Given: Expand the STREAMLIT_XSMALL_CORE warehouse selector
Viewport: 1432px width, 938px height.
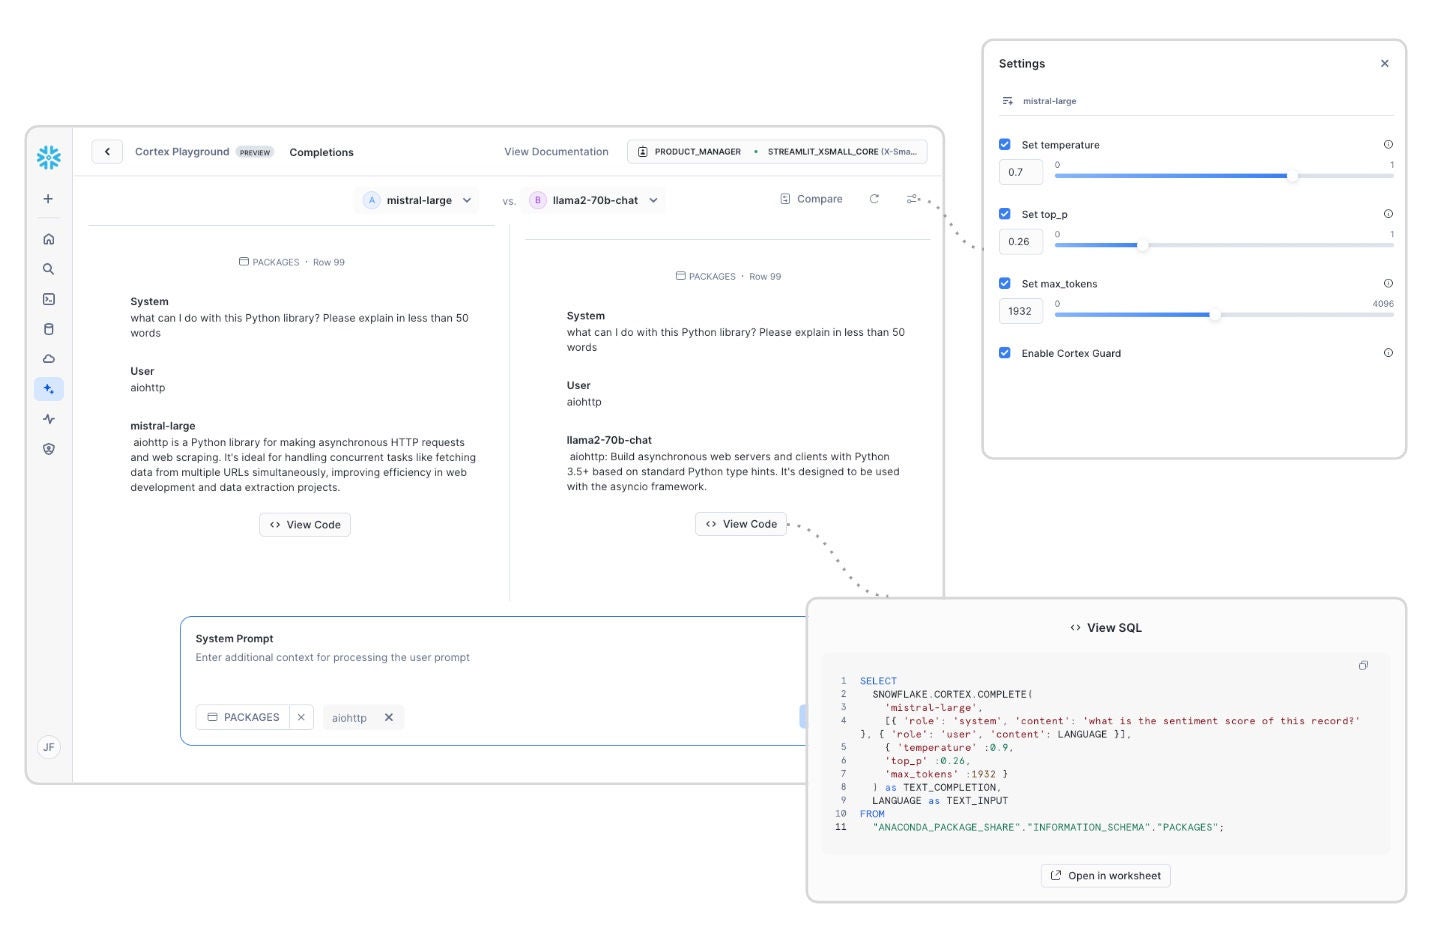Looking at the screenshot, I should (840, 151).
